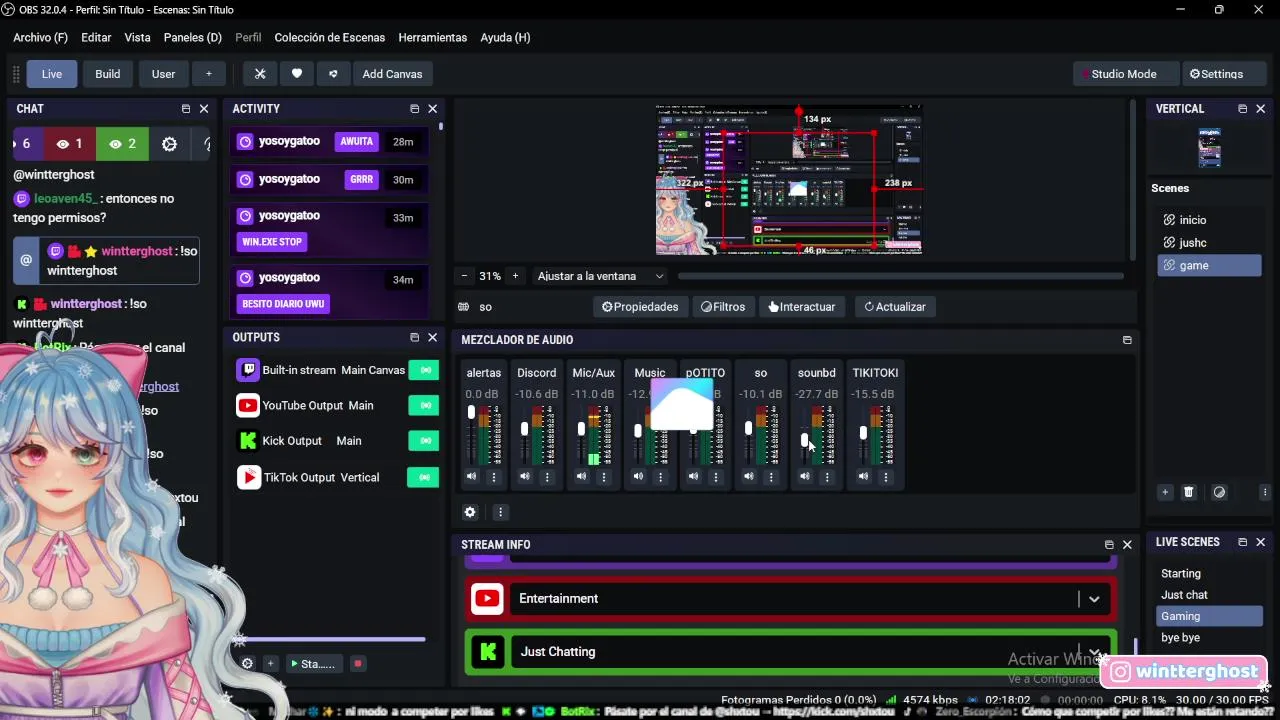
Task: Switch to the Build tab
Action: [x=108, y=74]
